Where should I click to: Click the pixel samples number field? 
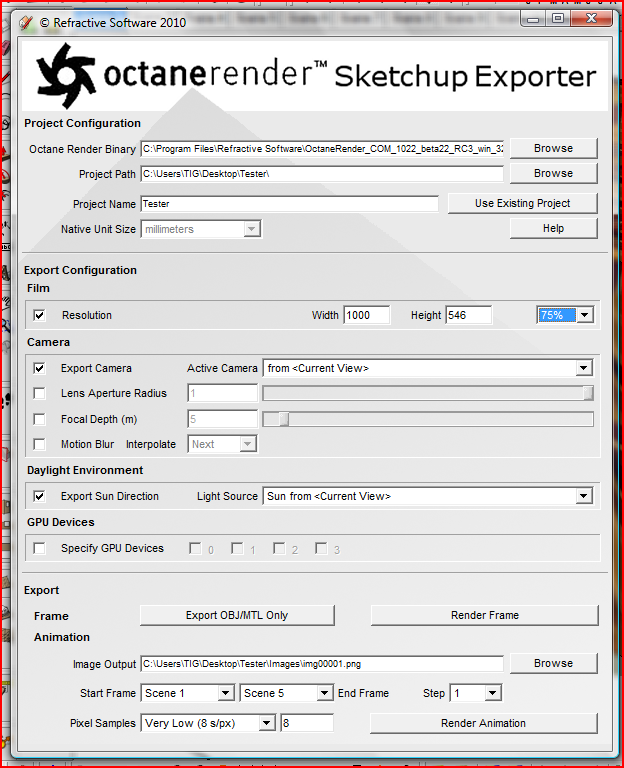coord(307,723)
